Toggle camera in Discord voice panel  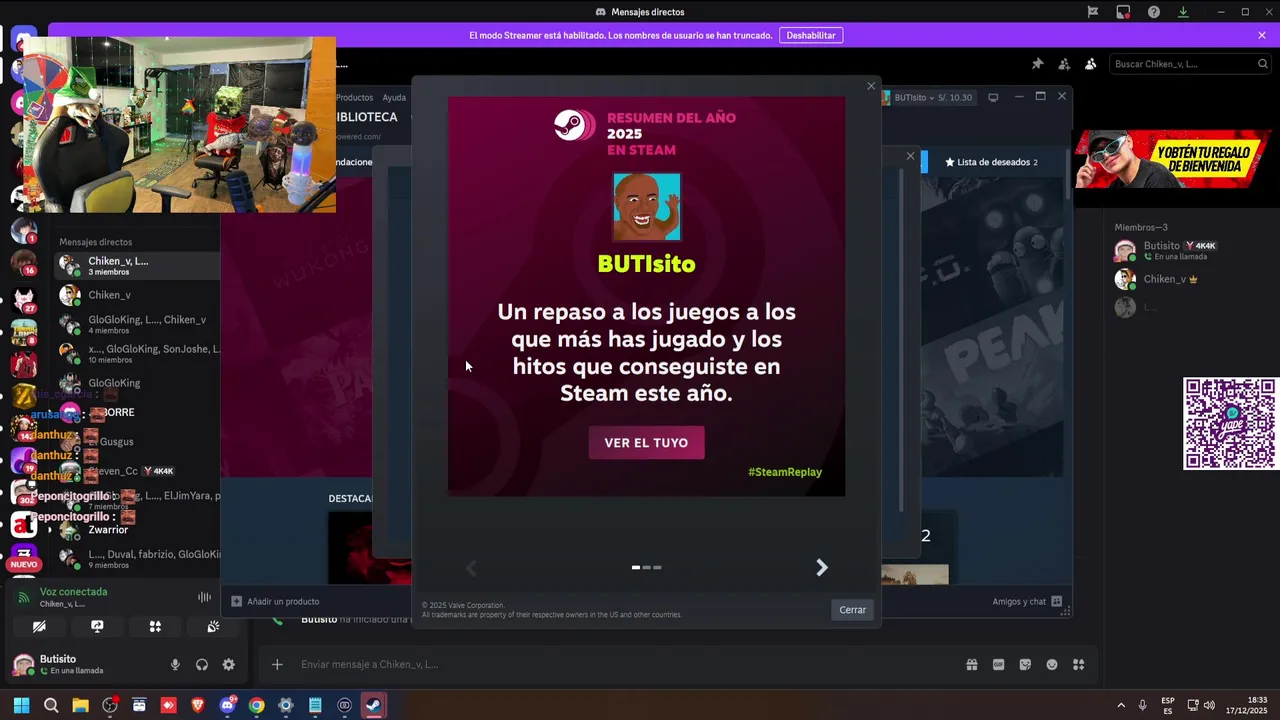coord(39,626)
